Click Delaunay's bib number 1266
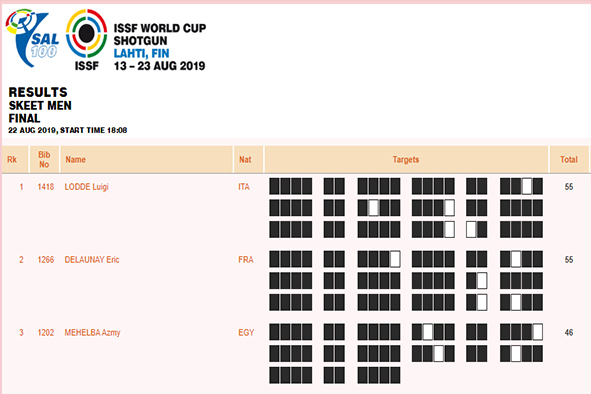This screenshot has height=394, width=591. click(x=46, y=259)
